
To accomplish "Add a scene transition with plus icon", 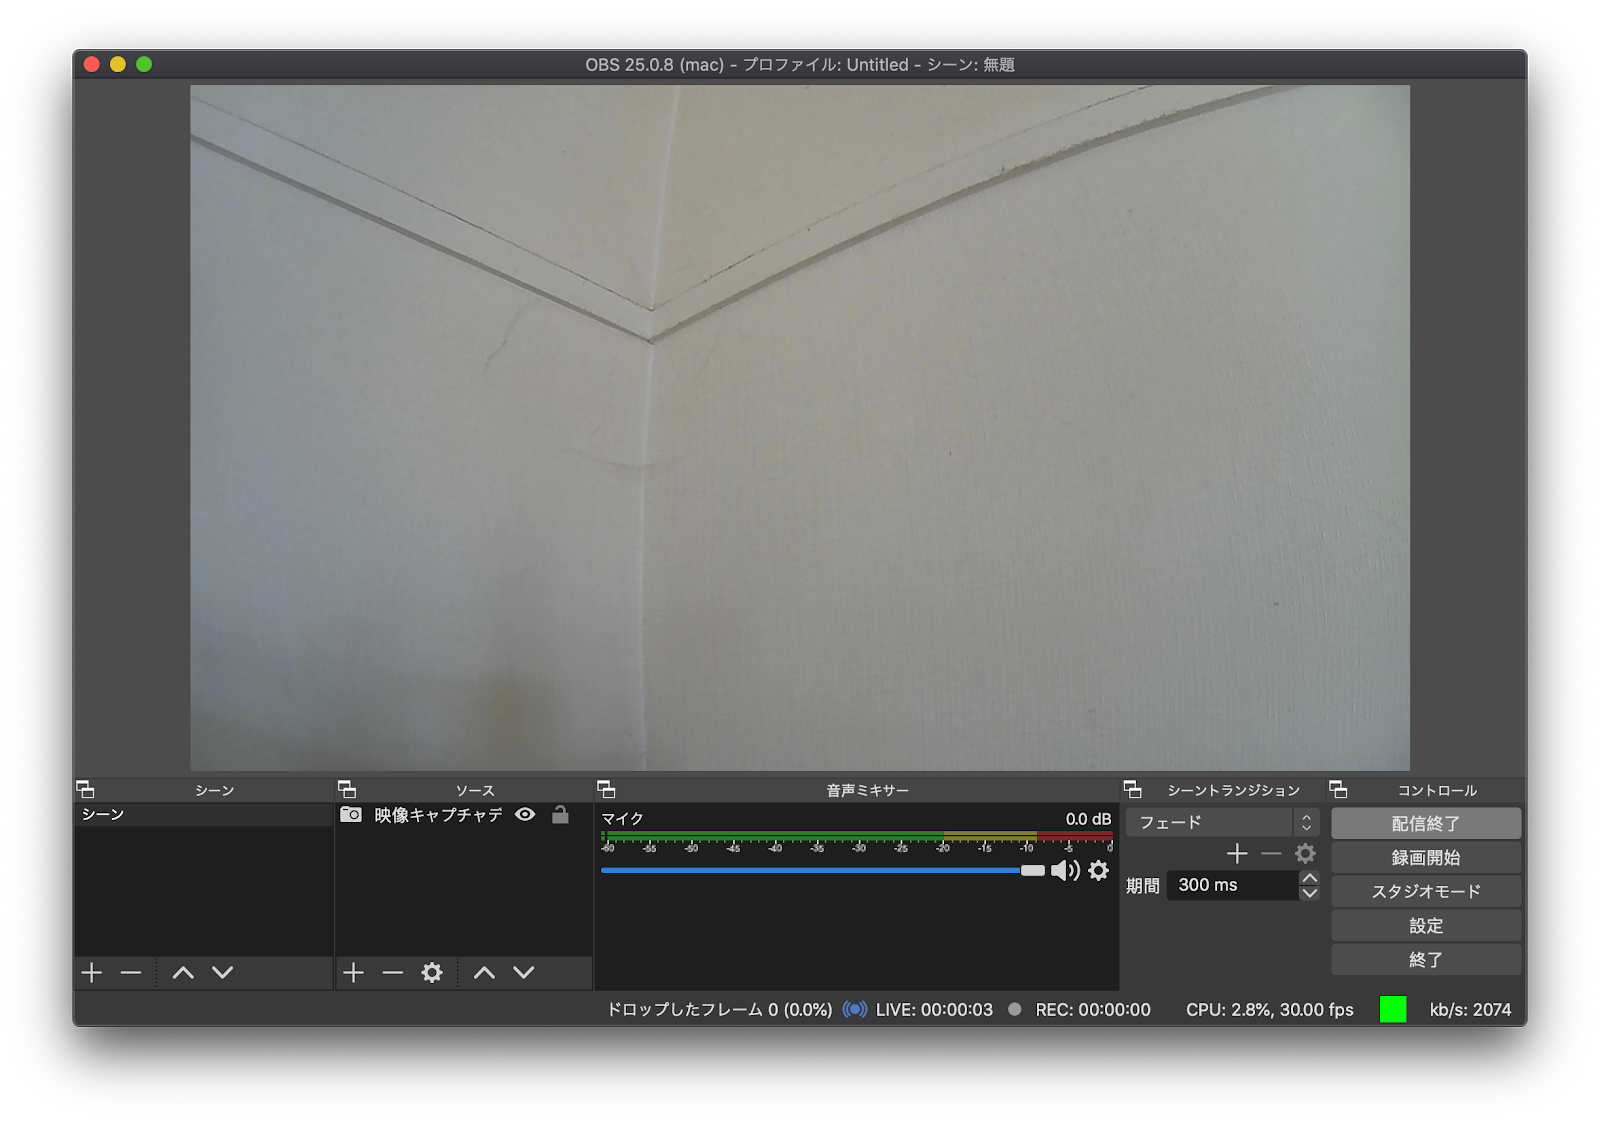I will [x=1237, y=854].
